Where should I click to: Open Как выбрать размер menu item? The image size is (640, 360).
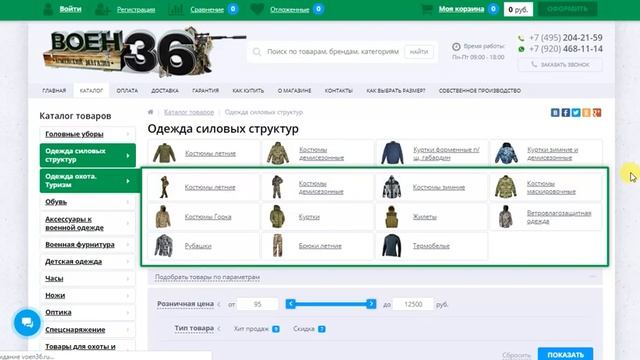[396, 91]
